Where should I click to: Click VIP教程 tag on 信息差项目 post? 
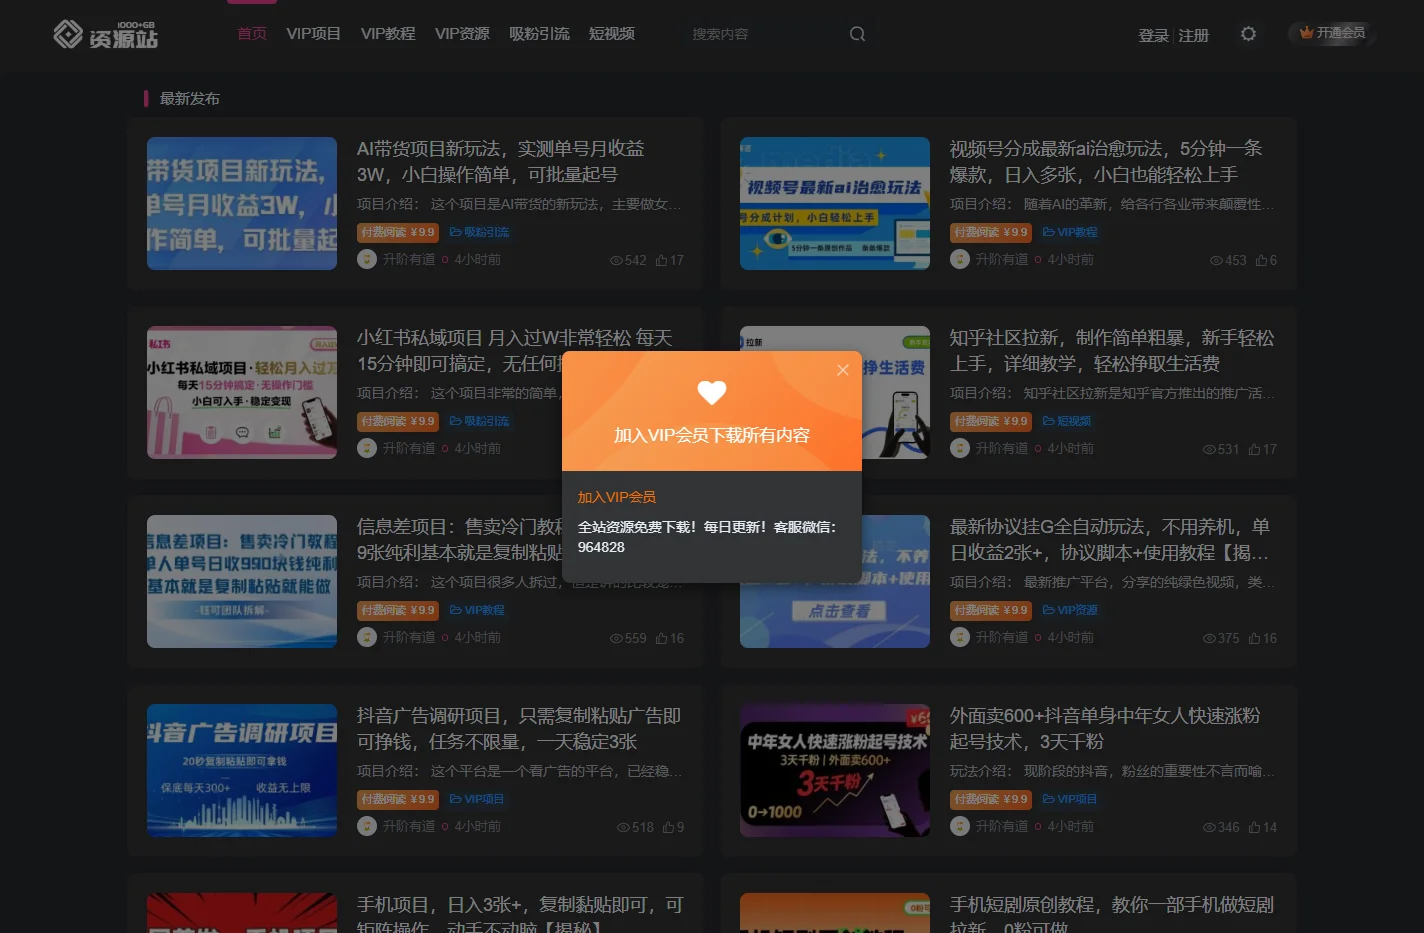(477, 610)
